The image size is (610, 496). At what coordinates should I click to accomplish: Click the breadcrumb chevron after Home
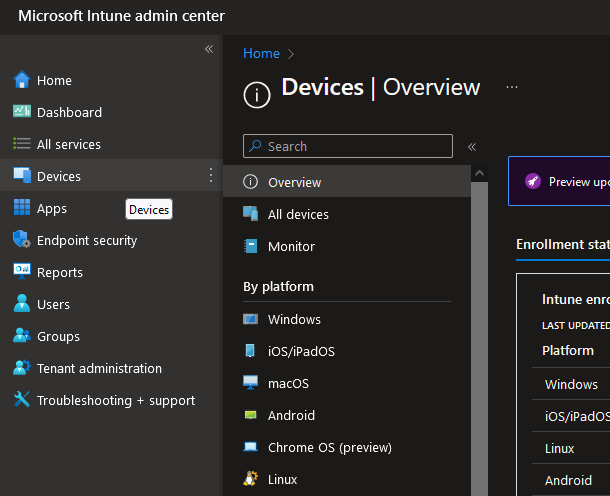tap(291, 54)
